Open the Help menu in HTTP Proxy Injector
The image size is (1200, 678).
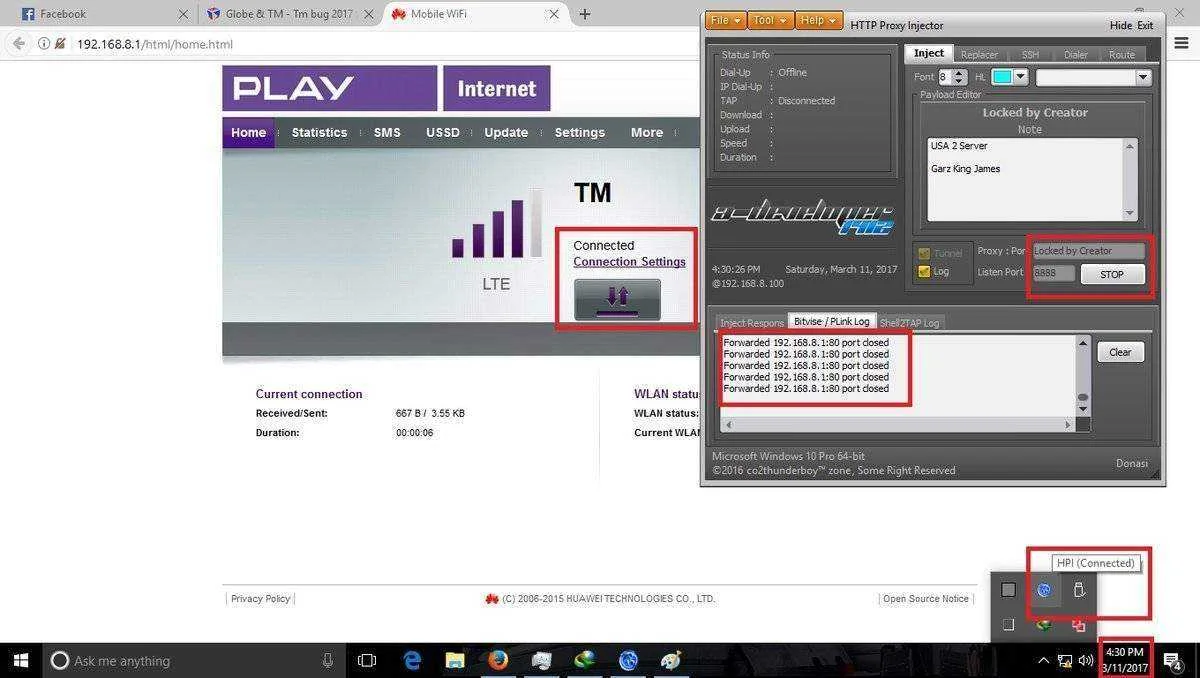tap(818, 21)
